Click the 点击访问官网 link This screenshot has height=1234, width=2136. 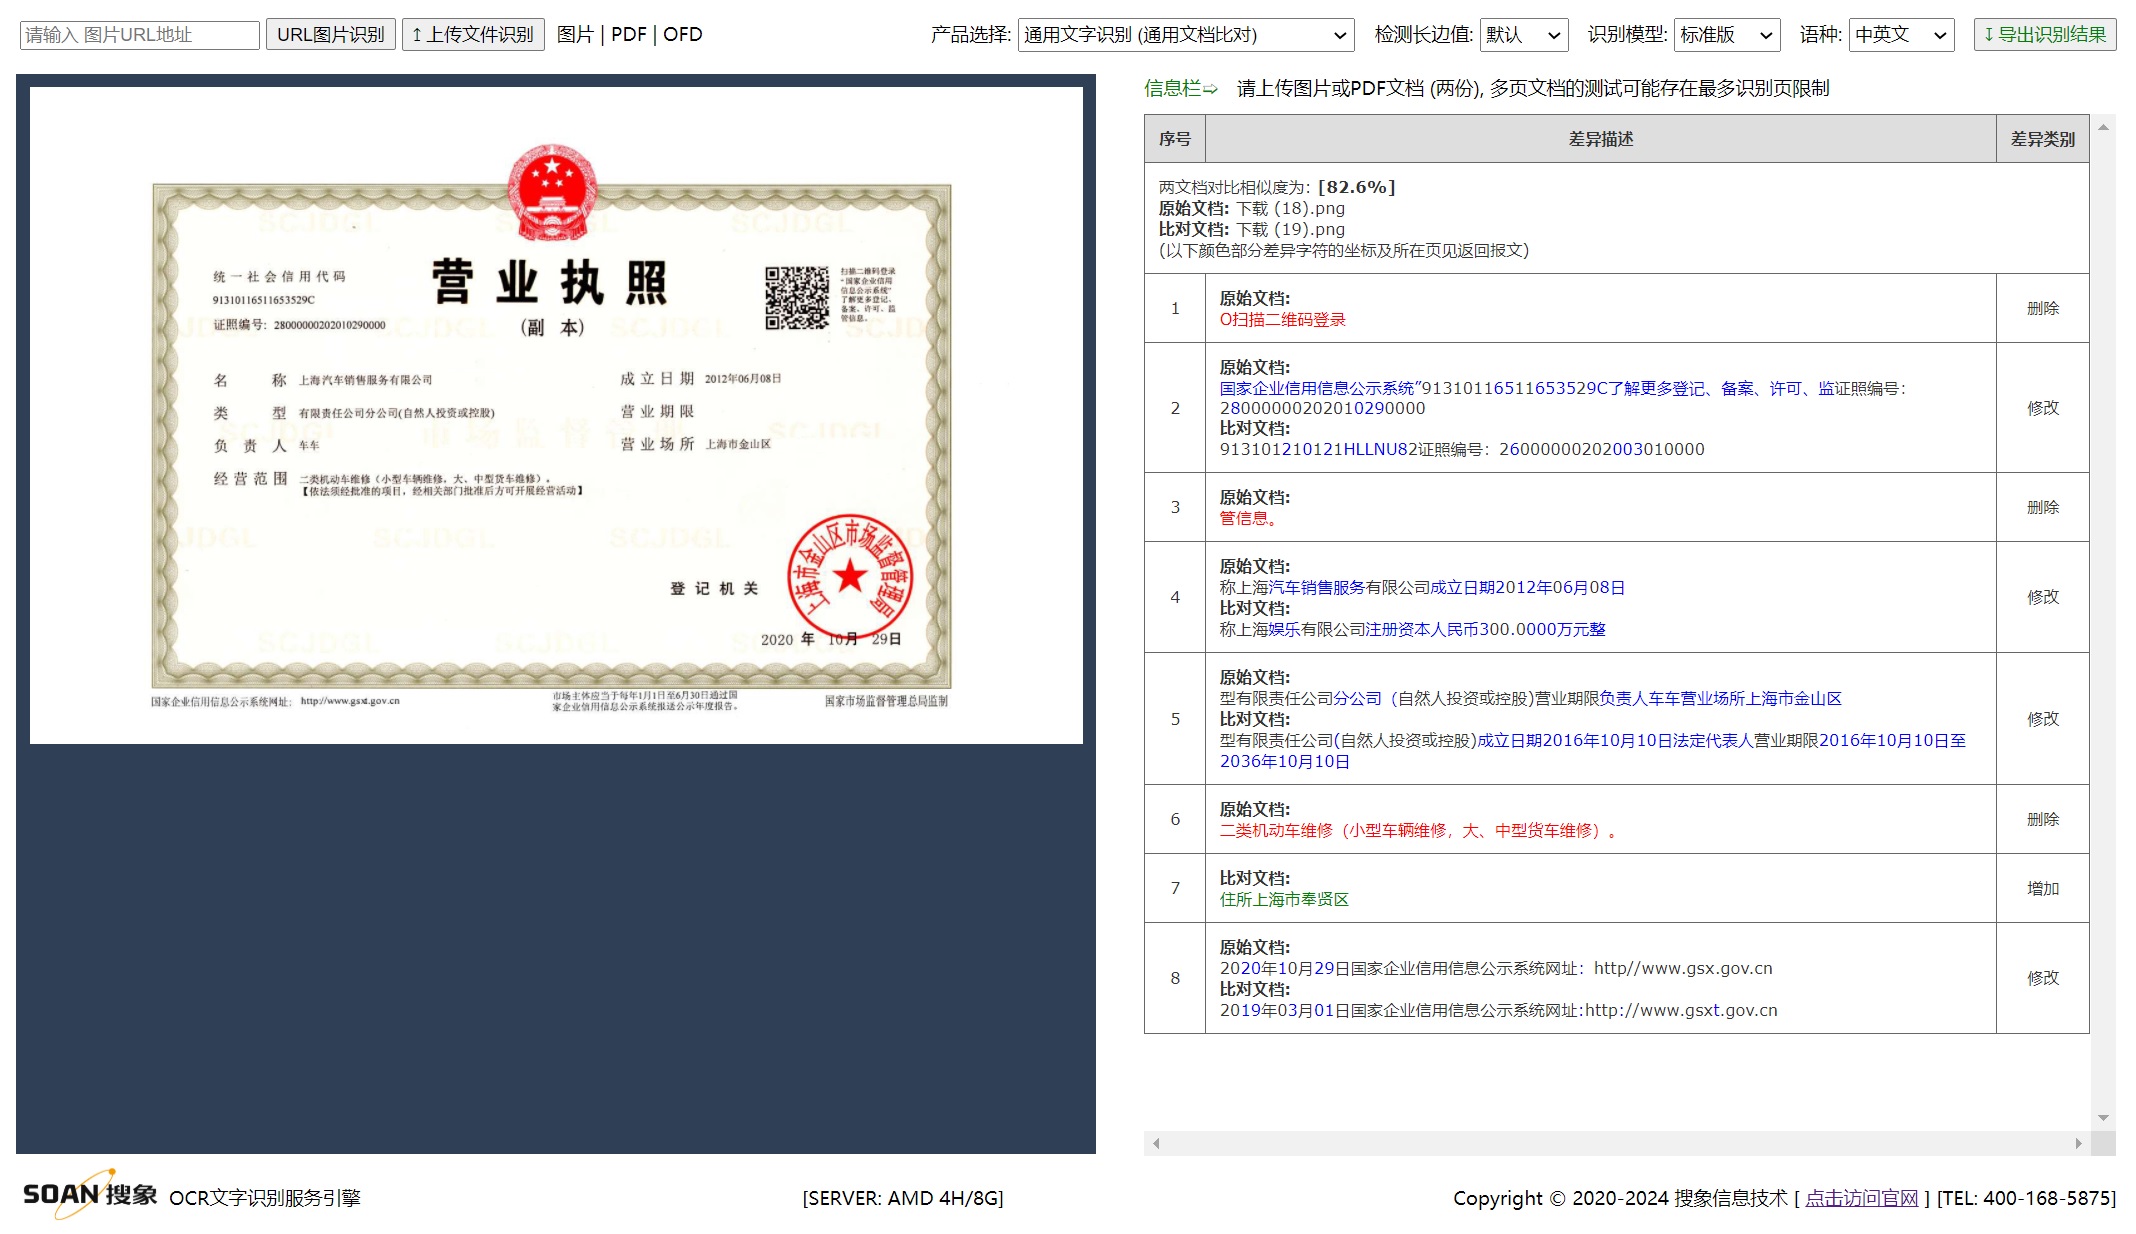(1861, 1198)
